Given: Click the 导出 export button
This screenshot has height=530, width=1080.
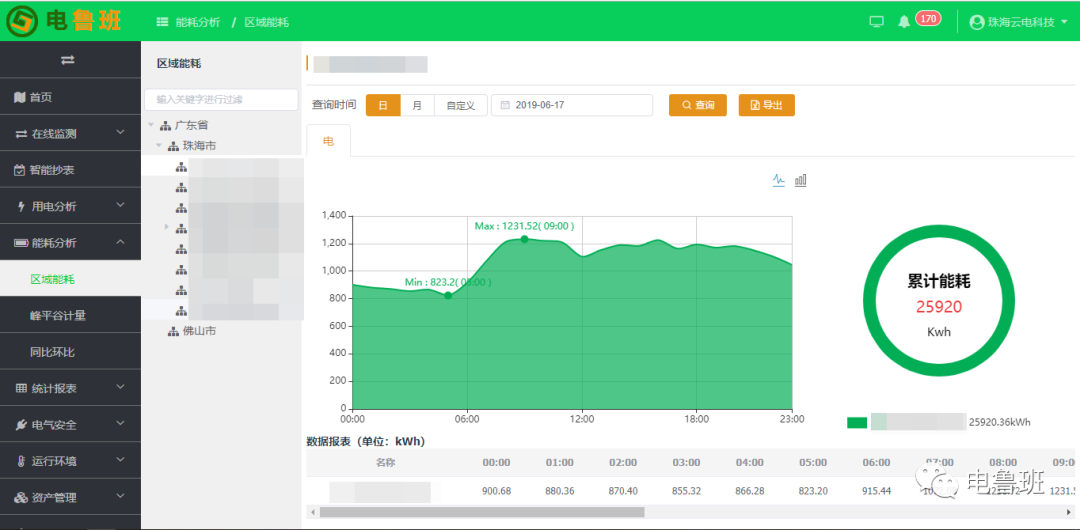Looking at the screenshot, I should 766,105.
